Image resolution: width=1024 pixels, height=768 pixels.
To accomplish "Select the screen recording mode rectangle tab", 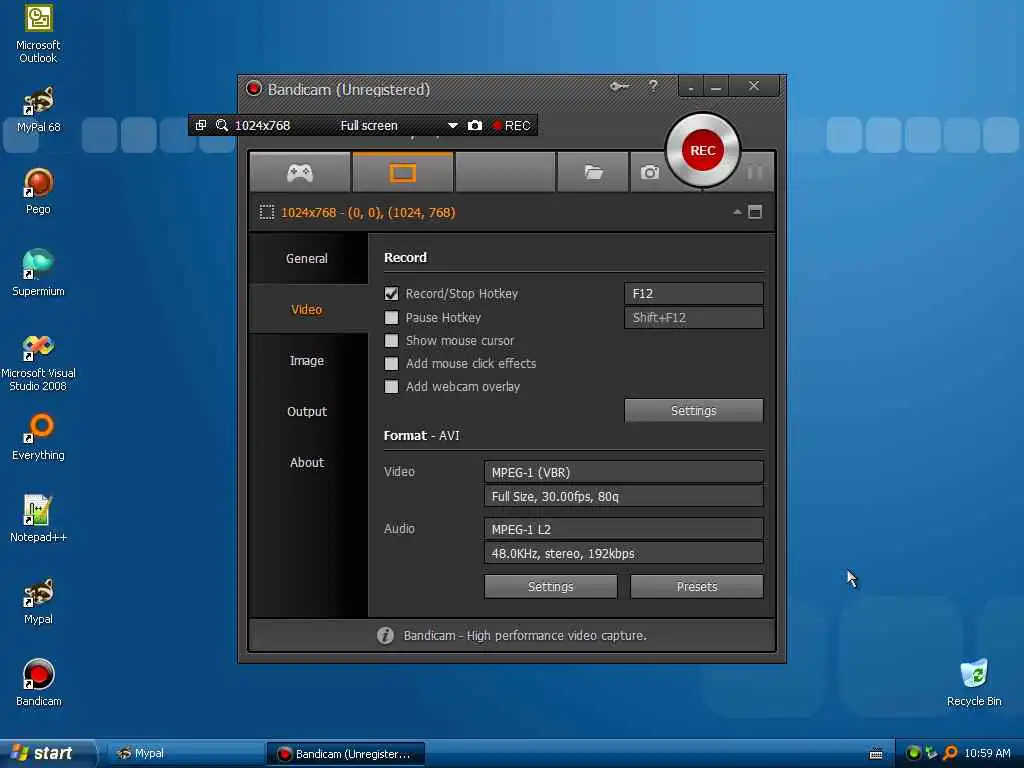I will (402, 172).
